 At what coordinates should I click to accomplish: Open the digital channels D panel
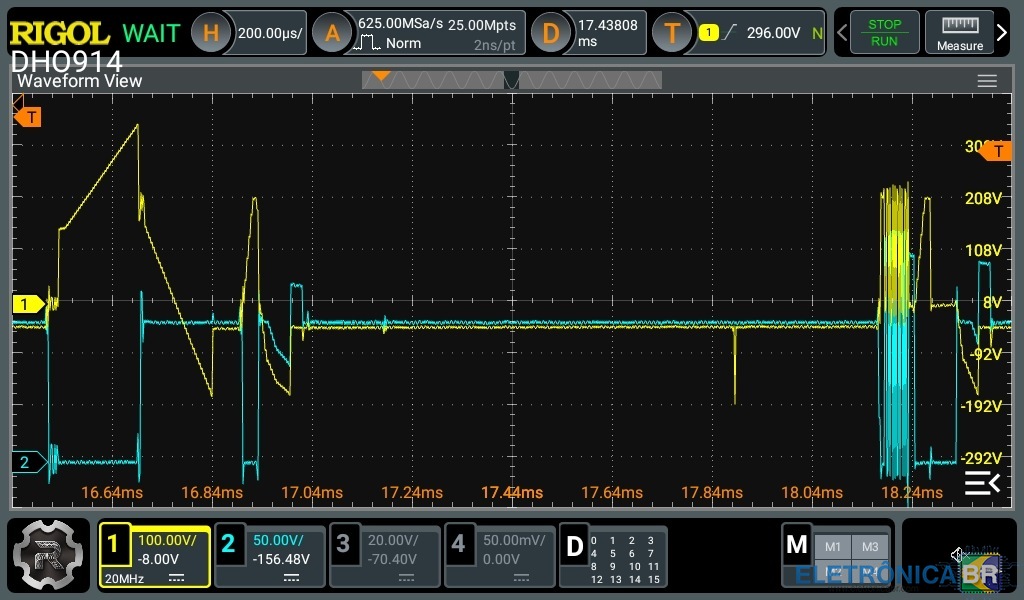(574, 547)
